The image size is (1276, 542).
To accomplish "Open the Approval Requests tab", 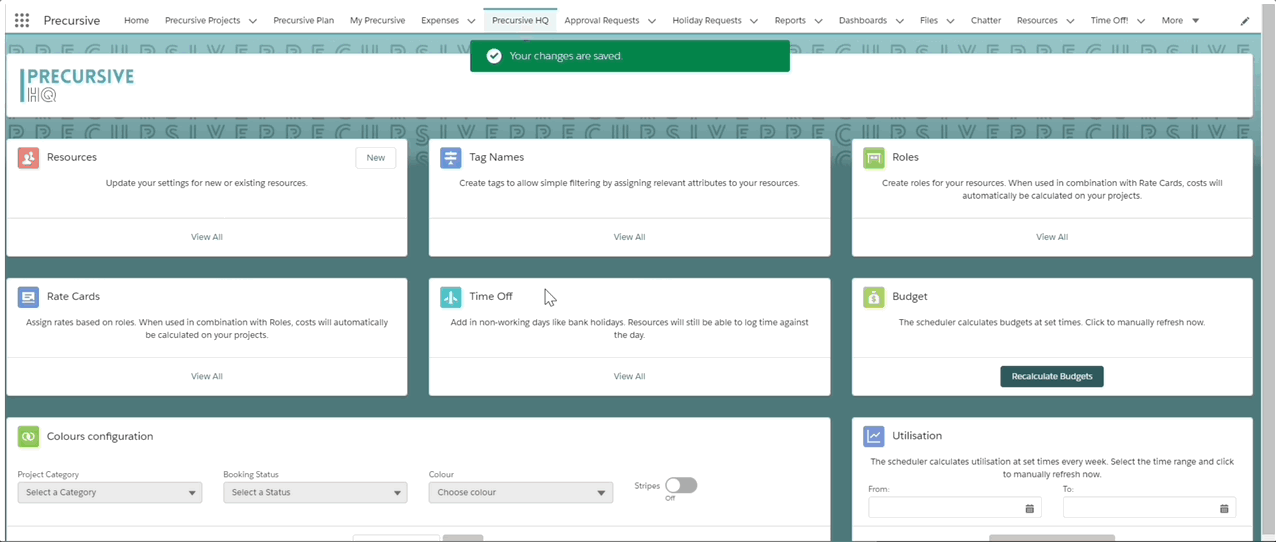I will coord(602,20).
